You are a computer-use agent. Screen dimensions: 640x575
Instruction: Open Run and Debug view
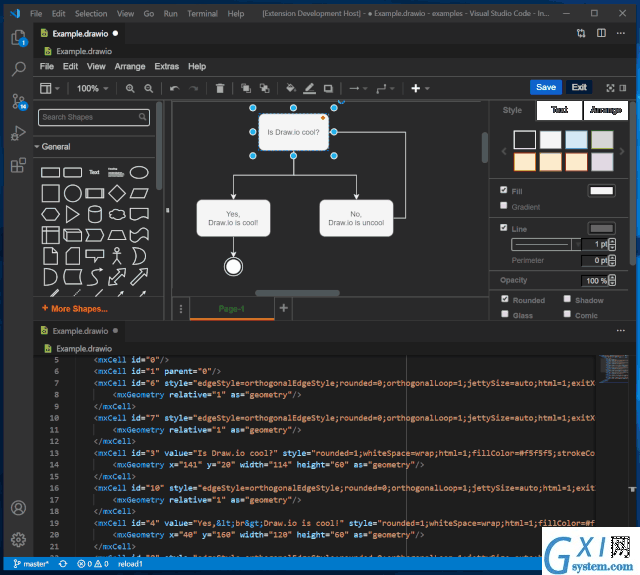click(18, 133)
